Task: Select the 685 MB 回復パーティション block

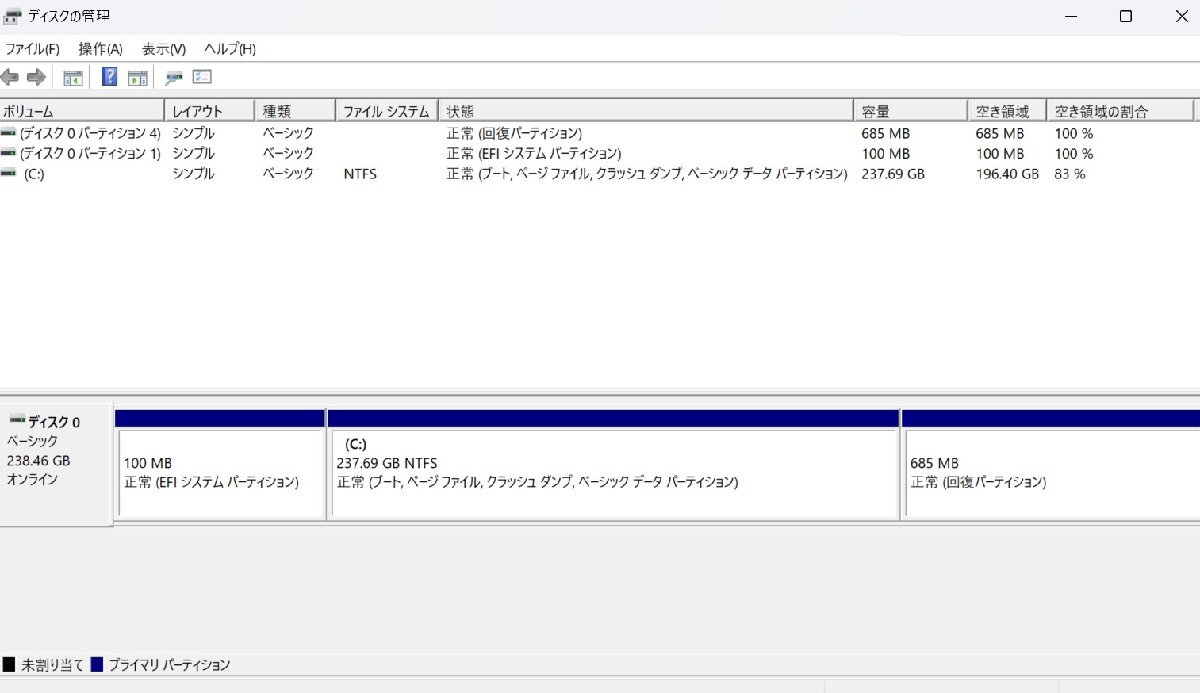Action: 1045,470
